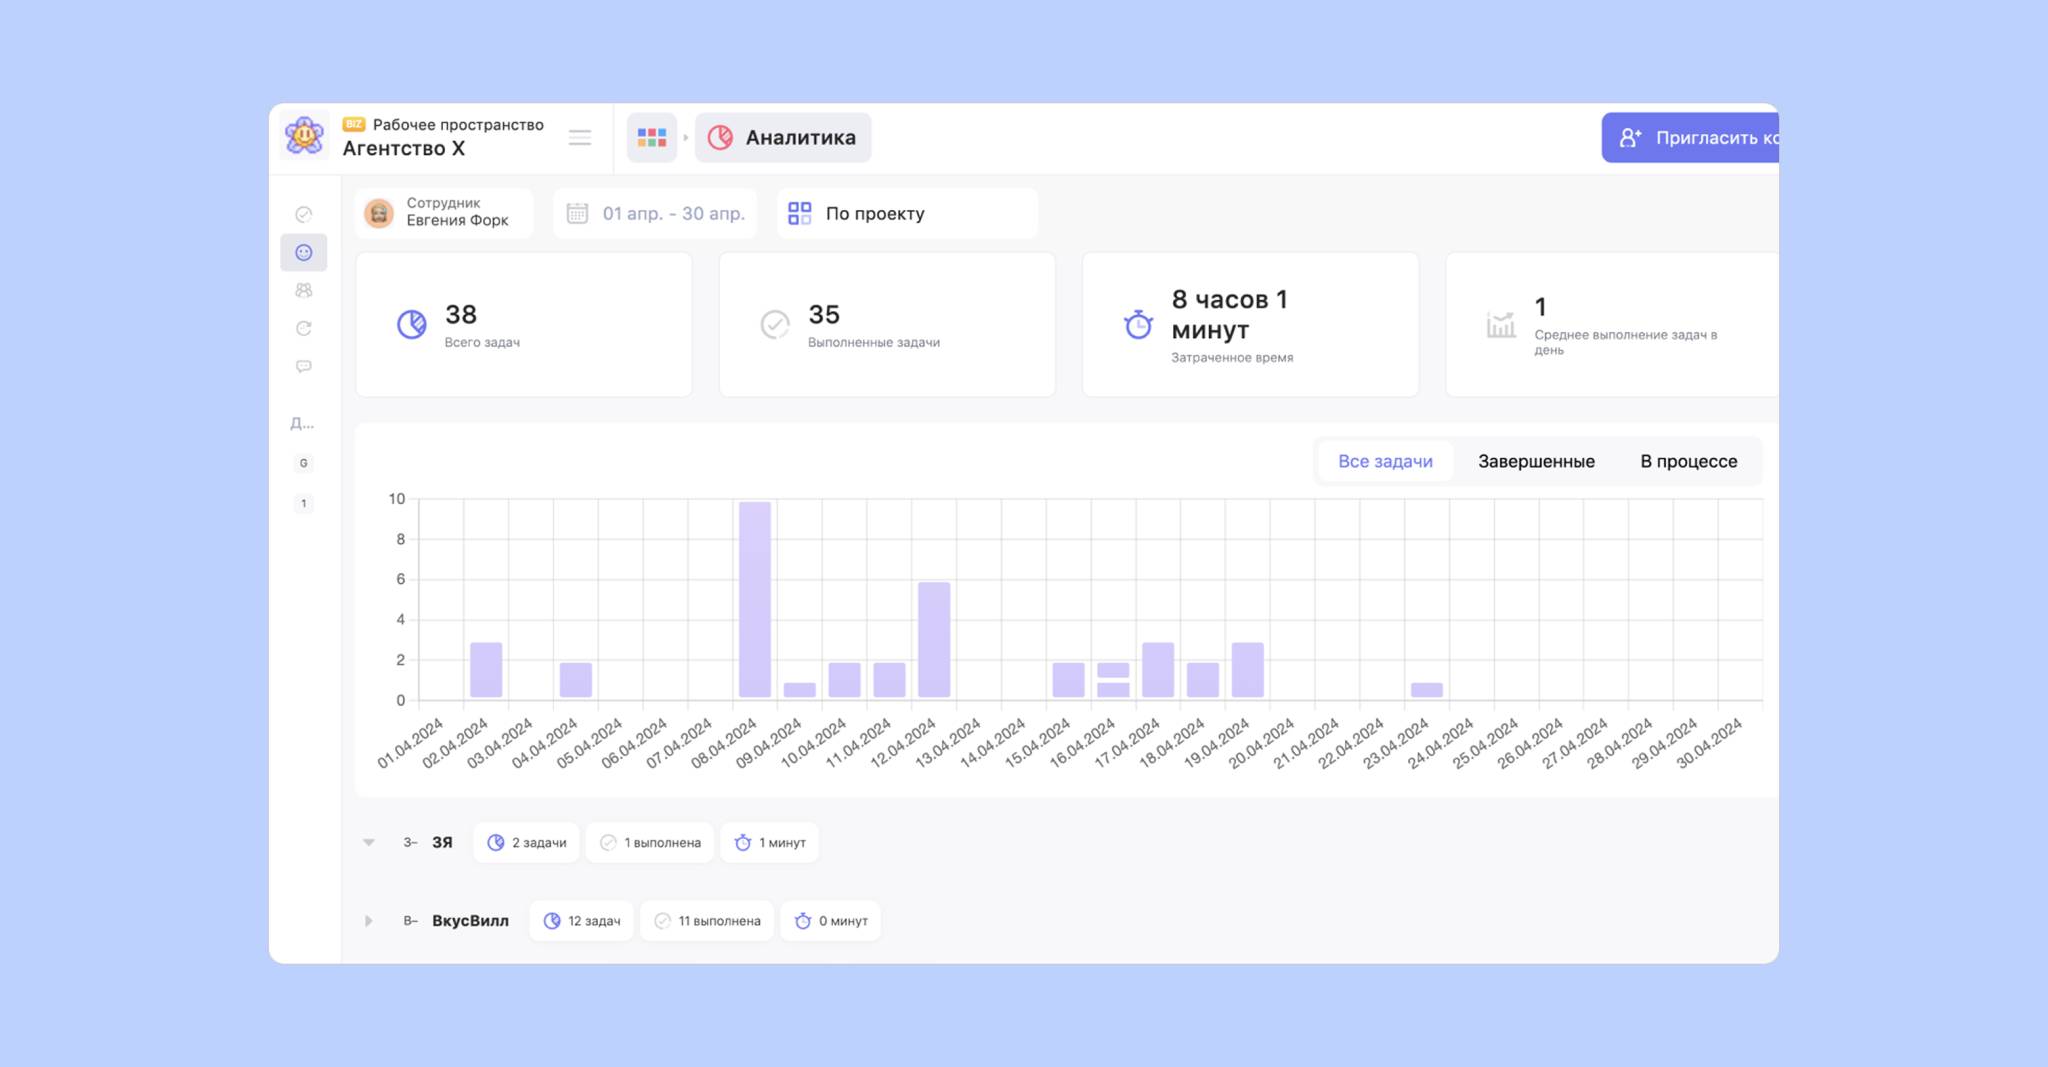Click the Аналитика breadcrumb tab
2048x1067 pixels.
coord(783,138)
